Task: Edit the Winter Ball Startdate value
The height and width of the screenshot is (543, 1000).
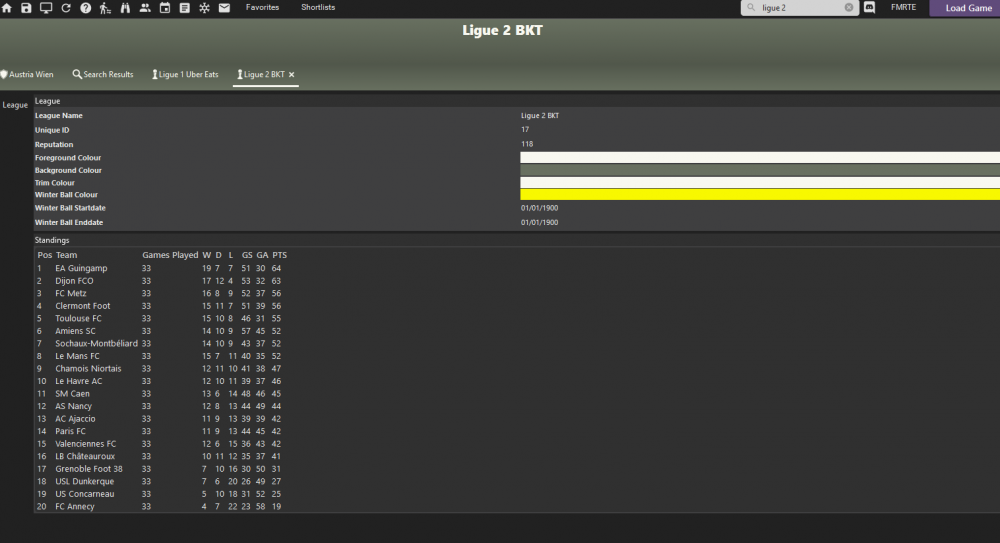Action: 539,208
